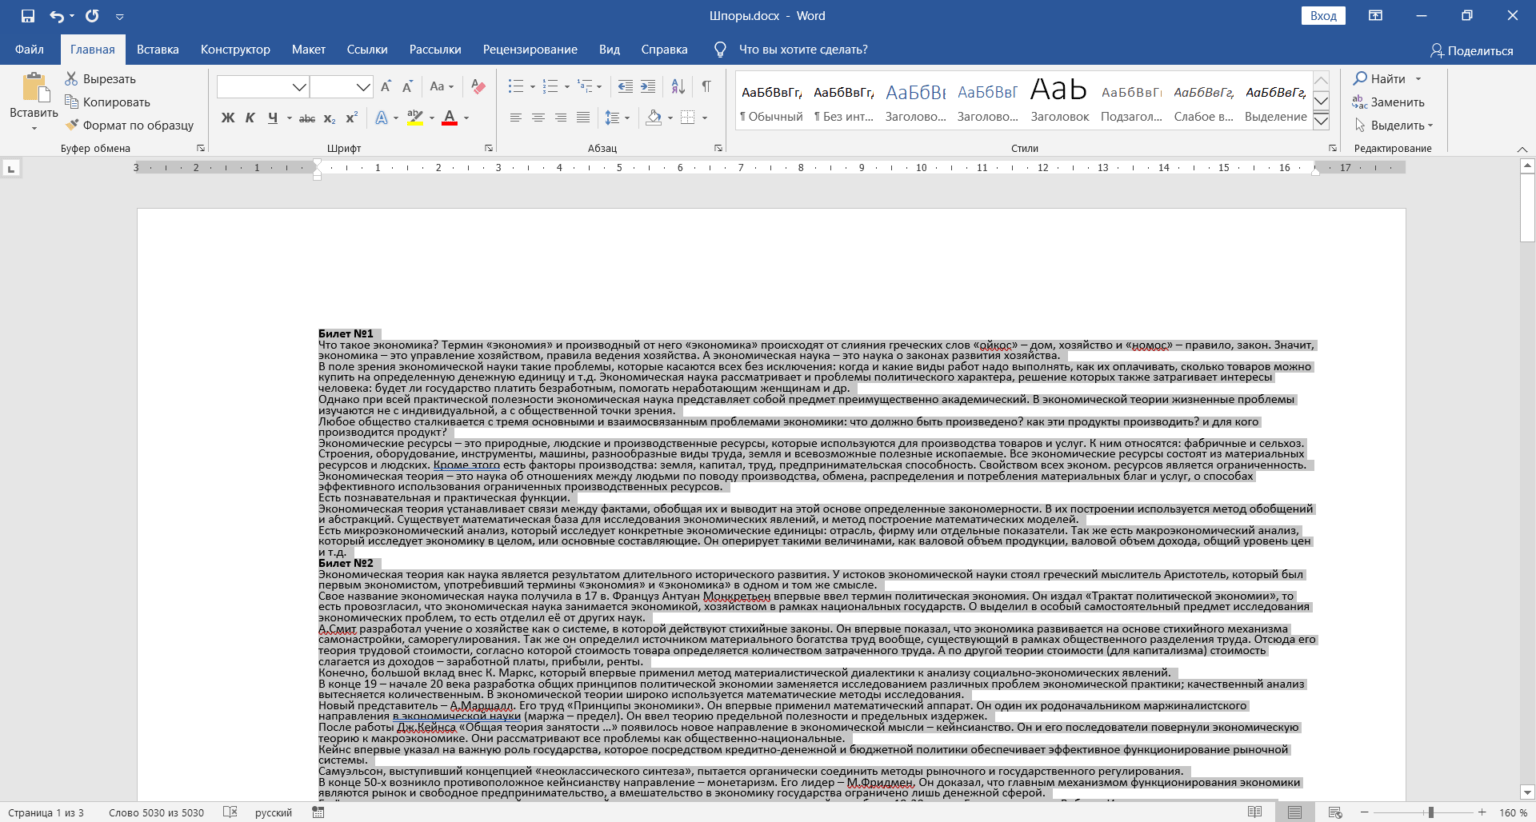Click Поделиться share button
Image resolution: width=1536 pixels, height=822 pixels.
(1471, 50)
